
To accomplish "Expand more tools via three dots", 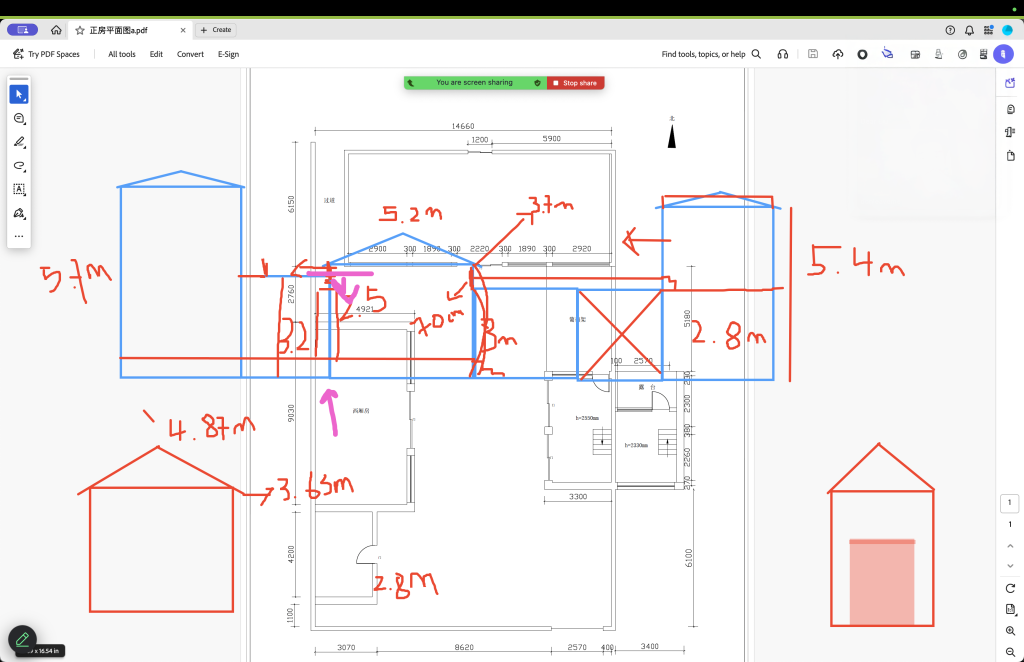I will (x=19, y=237).
